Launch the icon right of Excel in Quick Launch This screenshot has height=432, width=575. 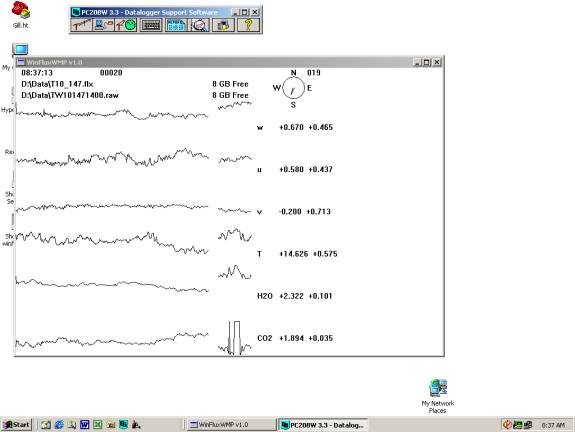[x=111, y=425]
